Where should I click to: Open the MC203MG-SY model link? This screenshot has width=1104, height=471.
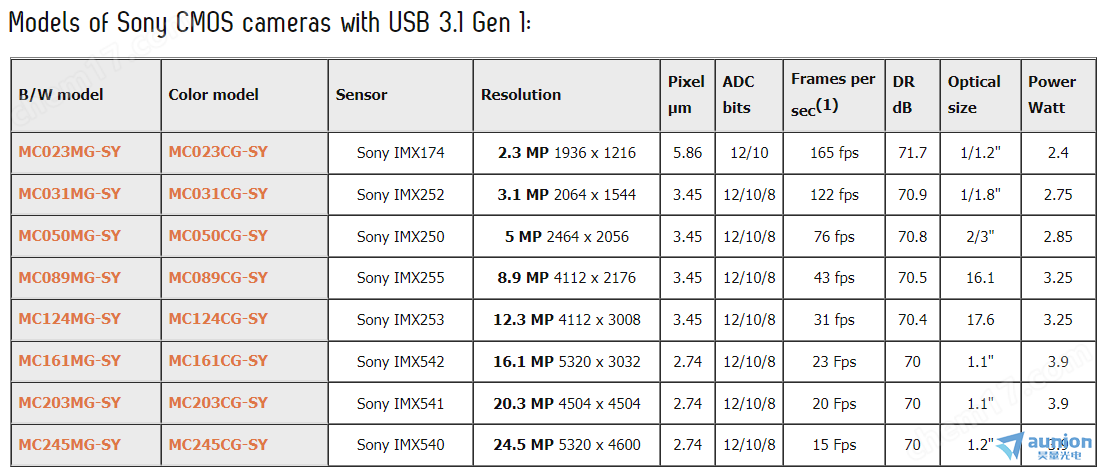coord(70,403)
